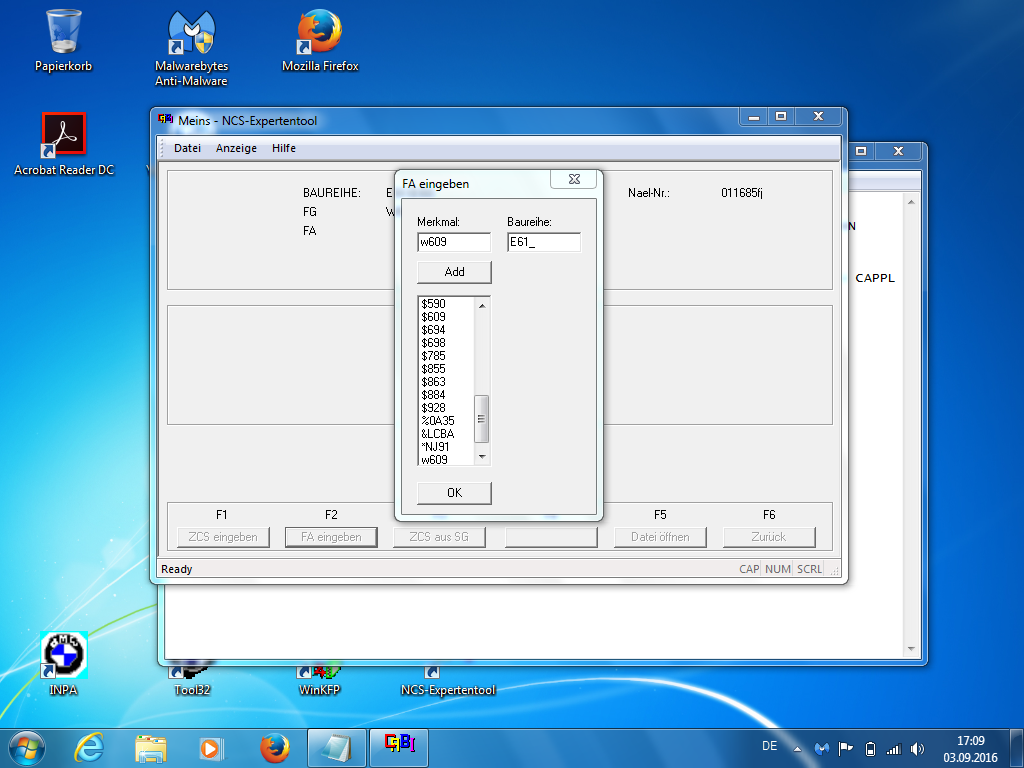
Task: Open the Datei menu
Action: (187, 148)
